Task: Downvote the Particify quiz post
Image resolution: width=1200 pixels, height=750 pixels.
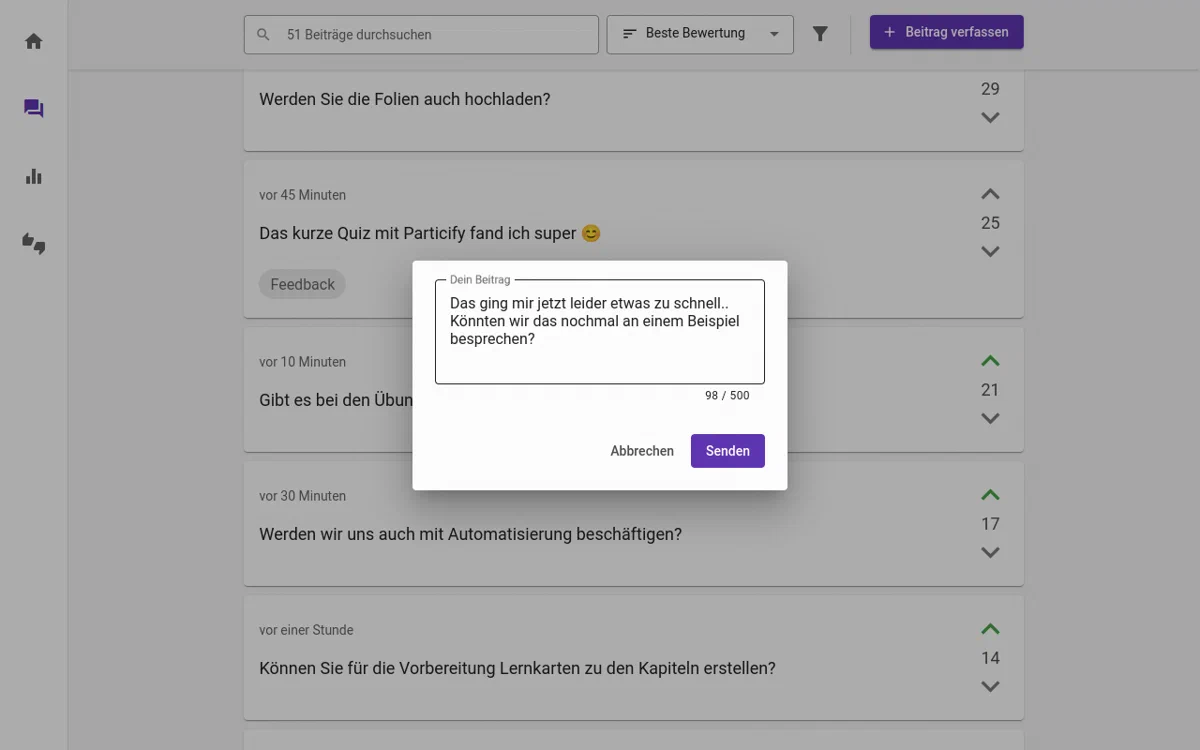Action: point(990,252)
